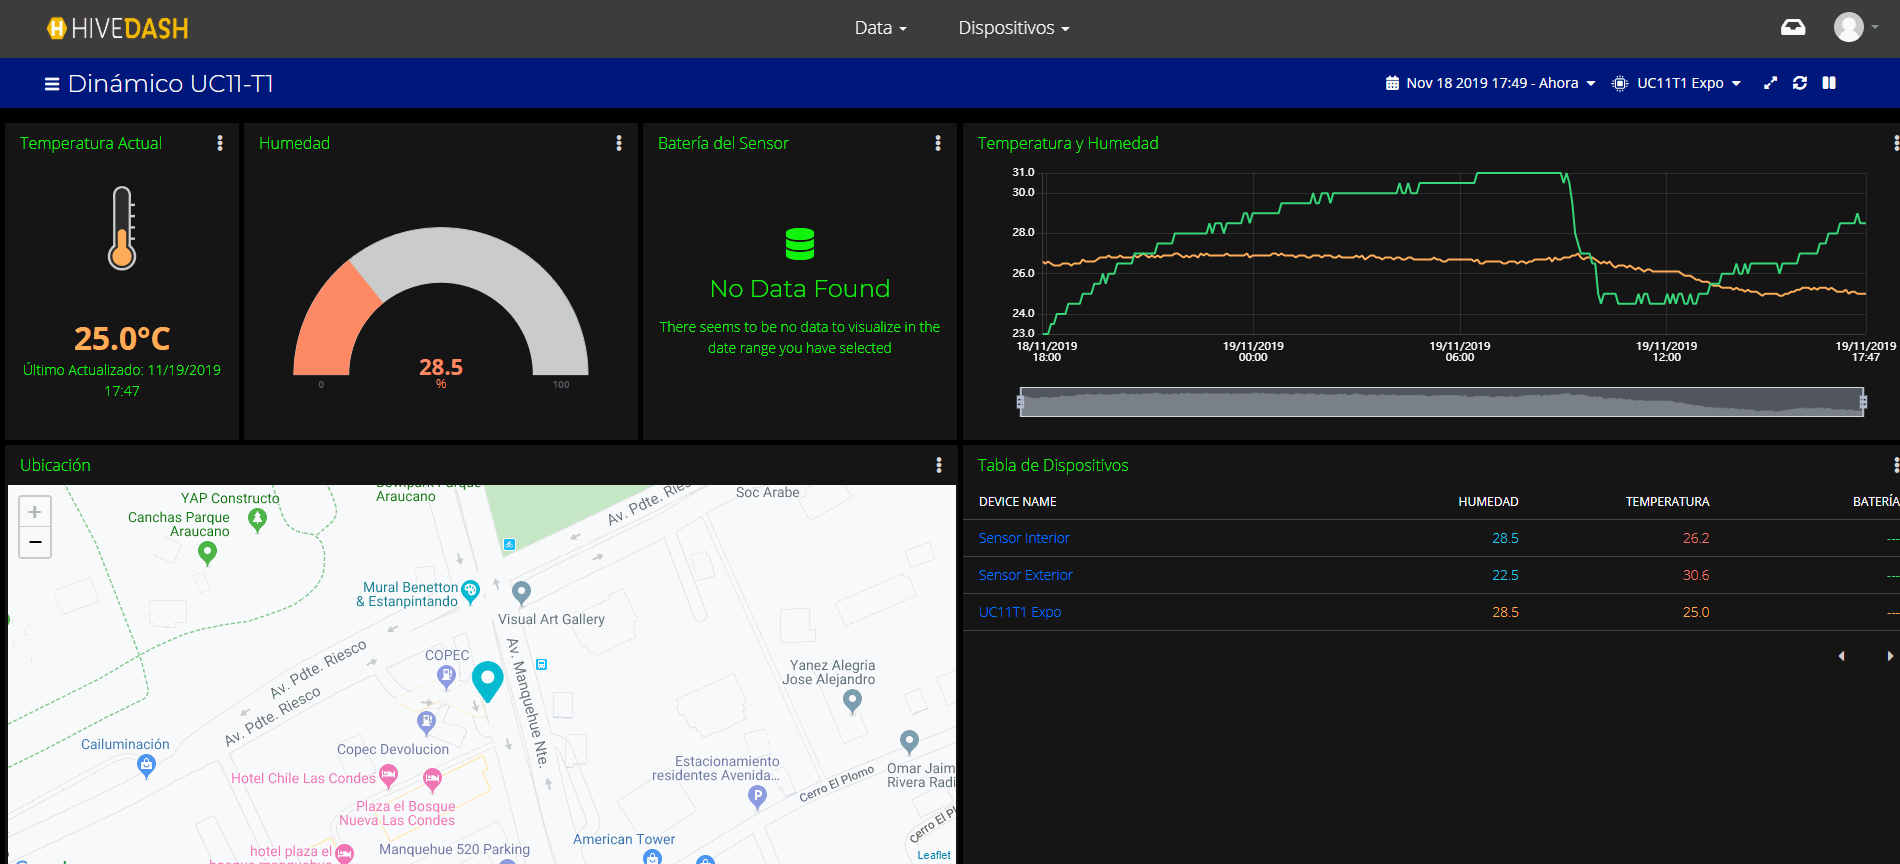The image size is (1900, 864).
Task: Open the hamburger menu beside Dinámico UC11-T1
Action: point(52,84)
